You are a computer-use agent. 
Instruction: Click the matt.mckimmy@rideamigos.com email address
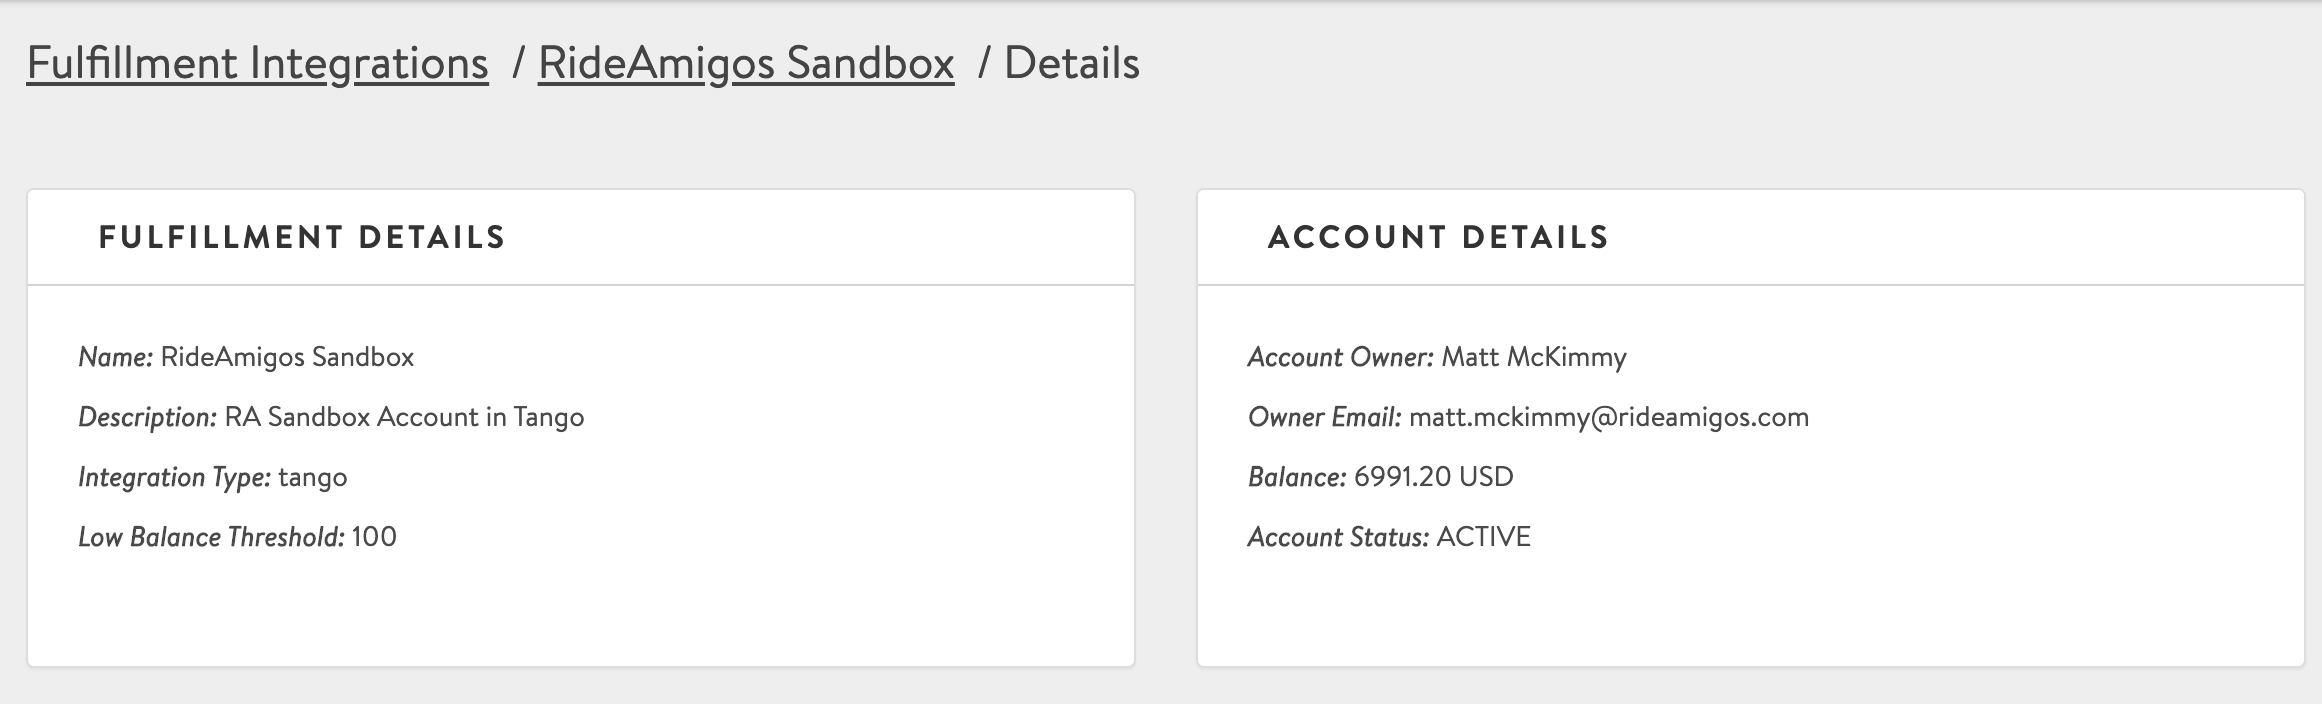tap(1609, 417)
